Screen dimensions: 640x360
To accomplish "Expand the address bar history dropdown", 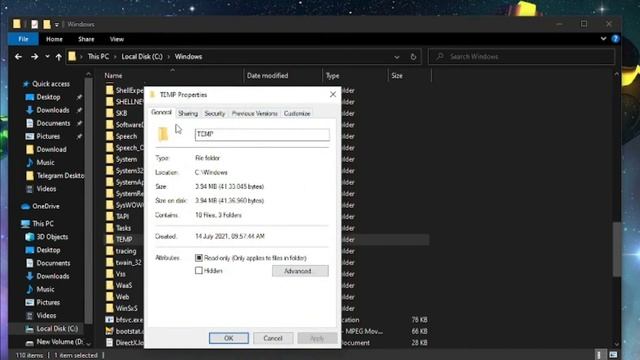I will point(397,57).
